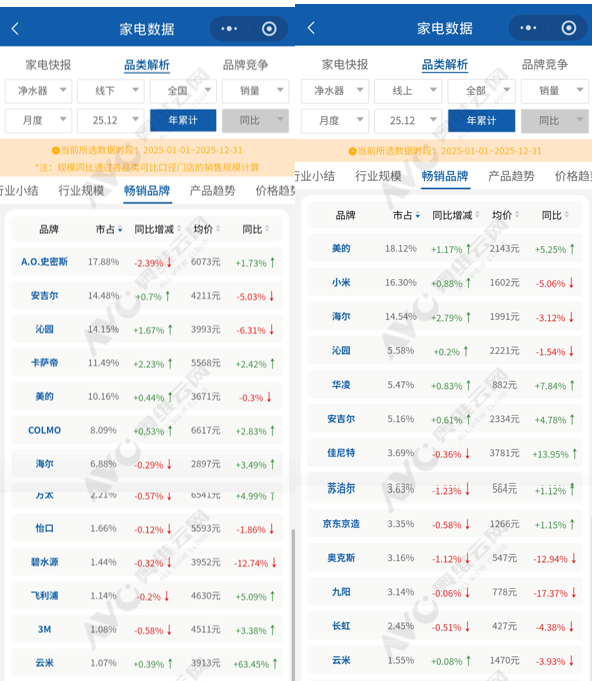Open 华凌 brand link
Viewport: 592px width, 681px height.
click(341, 385)
